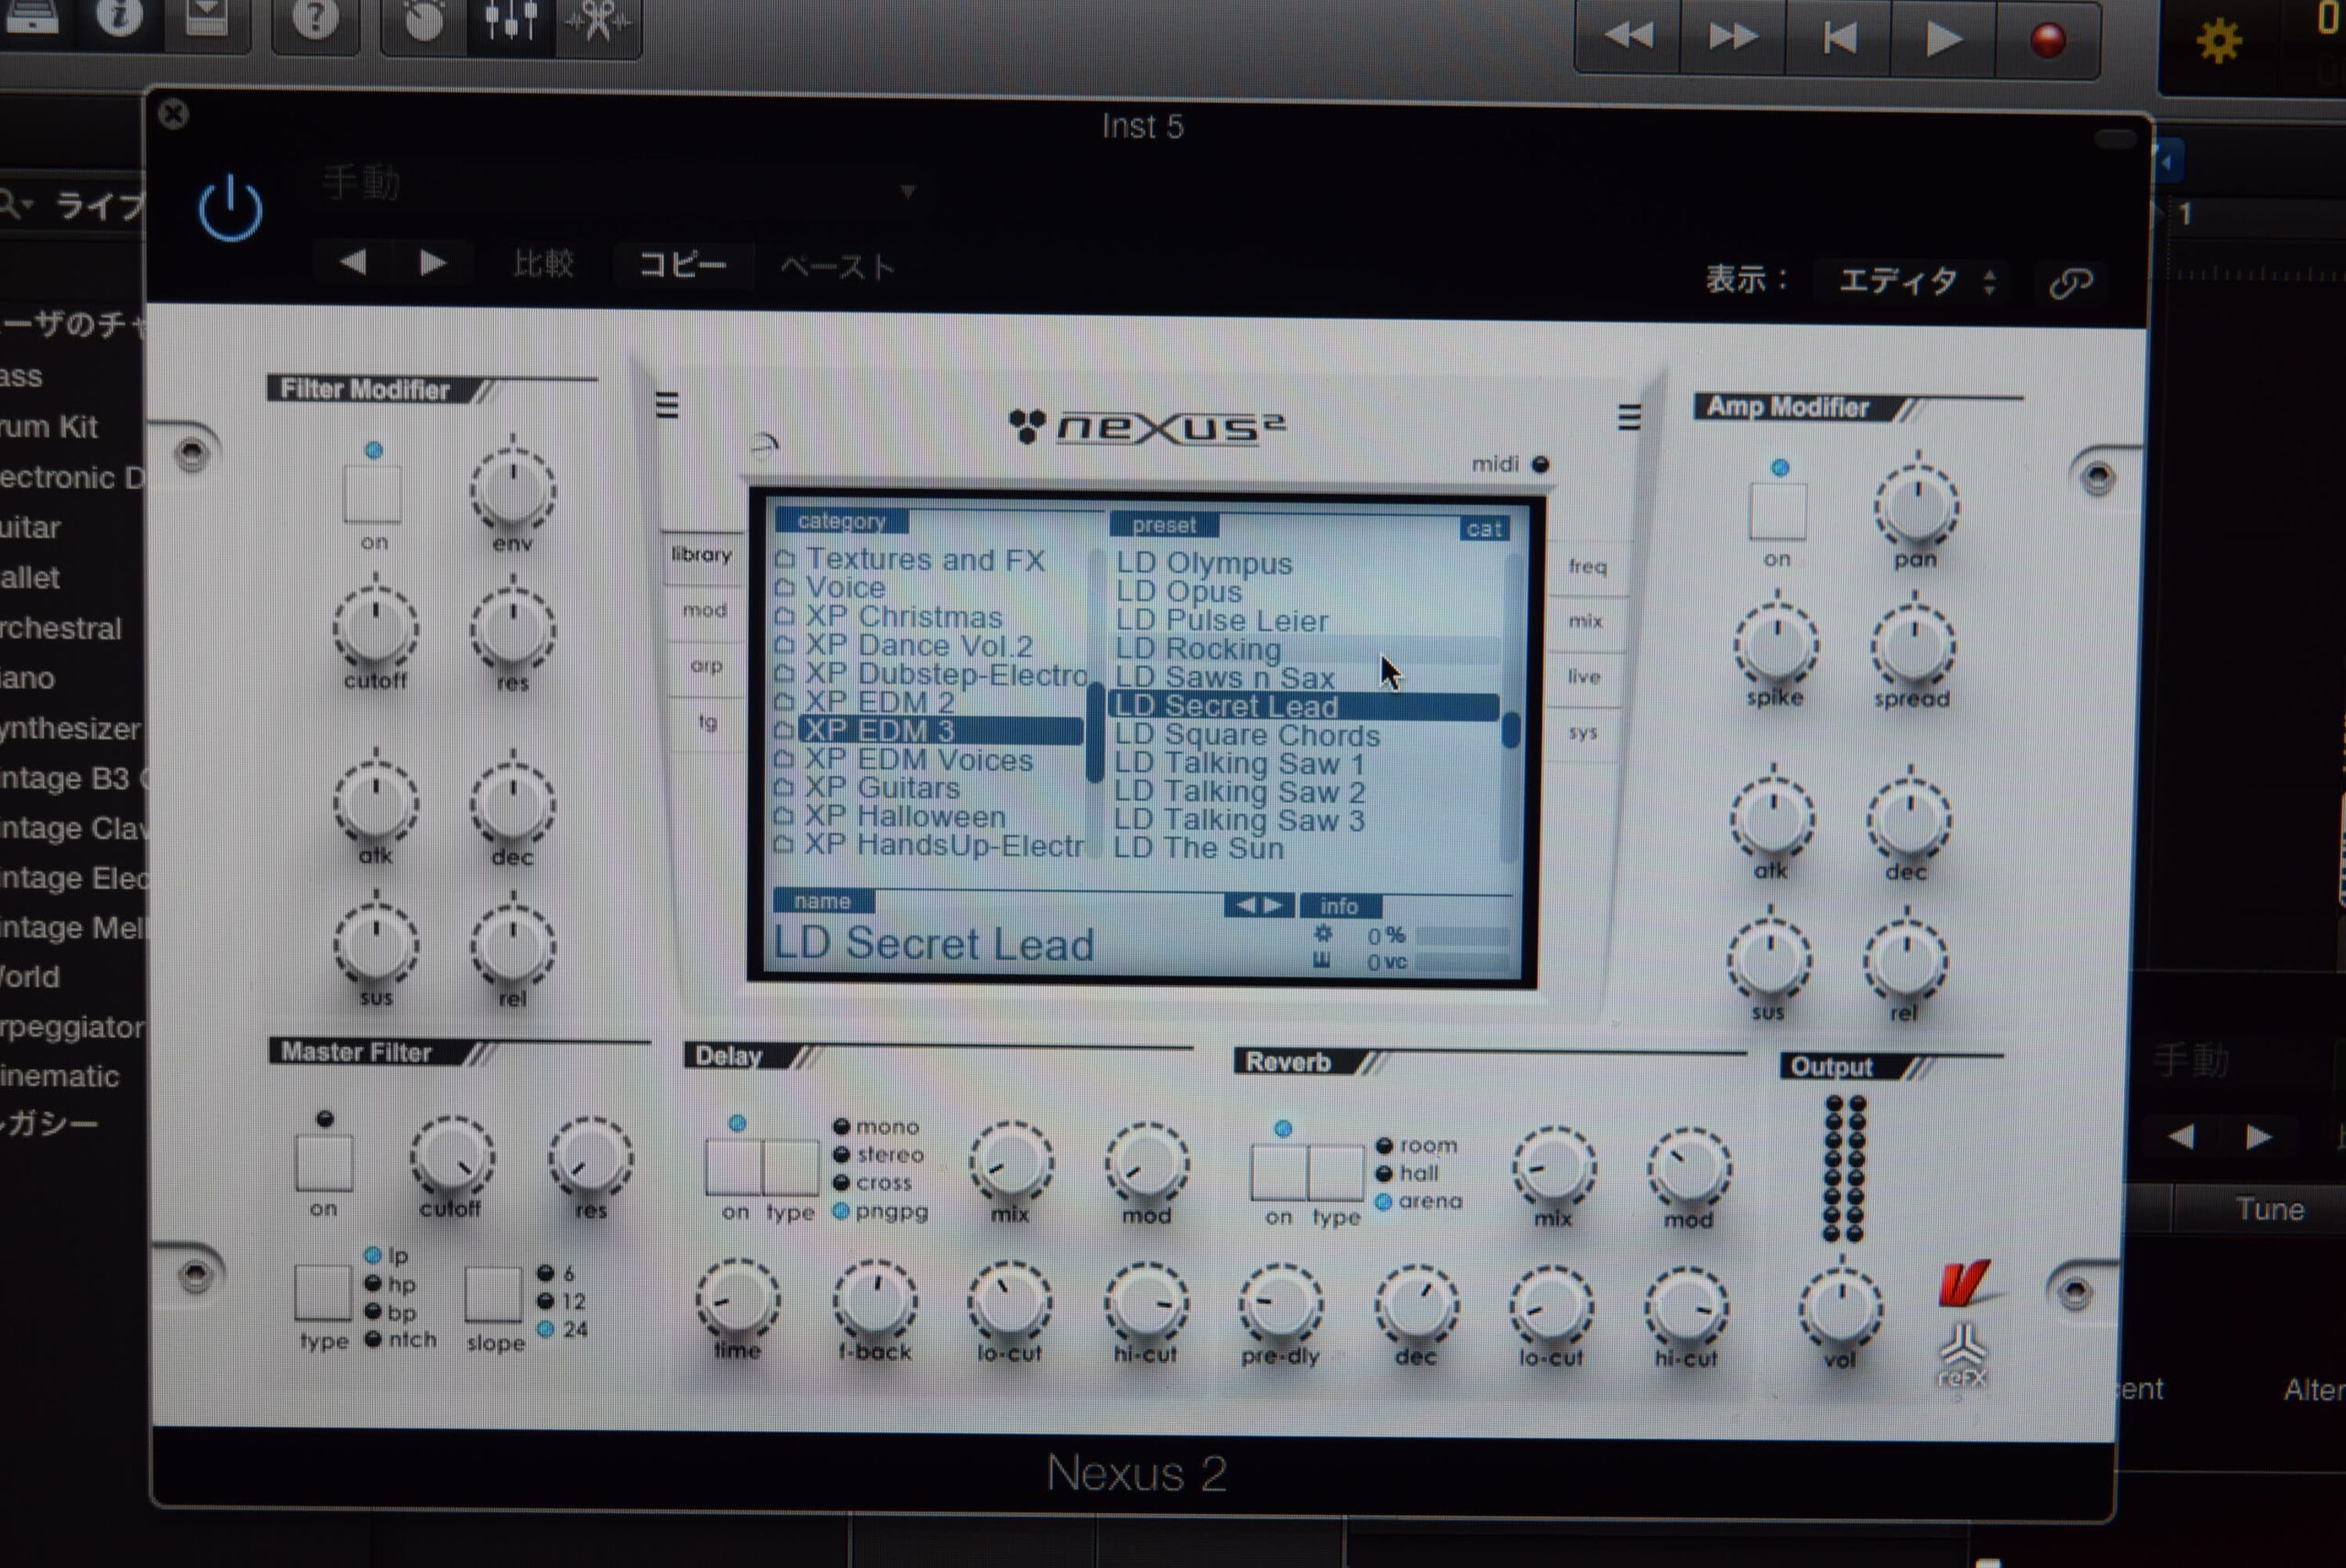Cycle the Master Filter type button

(322, 1292)
